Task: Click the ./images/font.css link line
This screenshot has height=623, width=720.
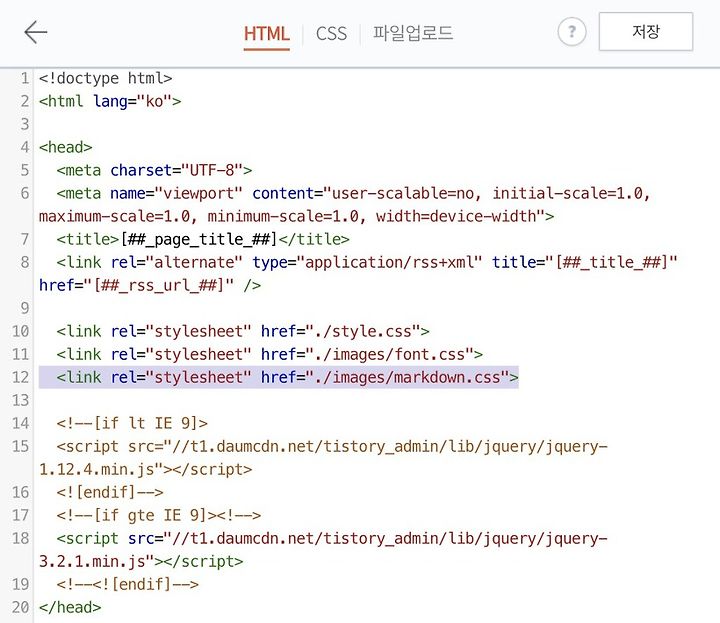Action: [270, 354]
